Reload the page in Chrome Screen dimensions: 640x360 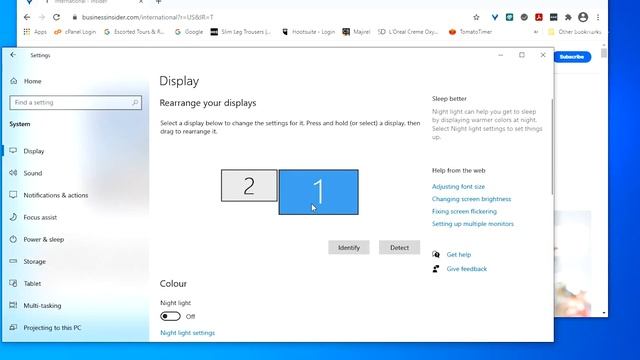(56, 17)
